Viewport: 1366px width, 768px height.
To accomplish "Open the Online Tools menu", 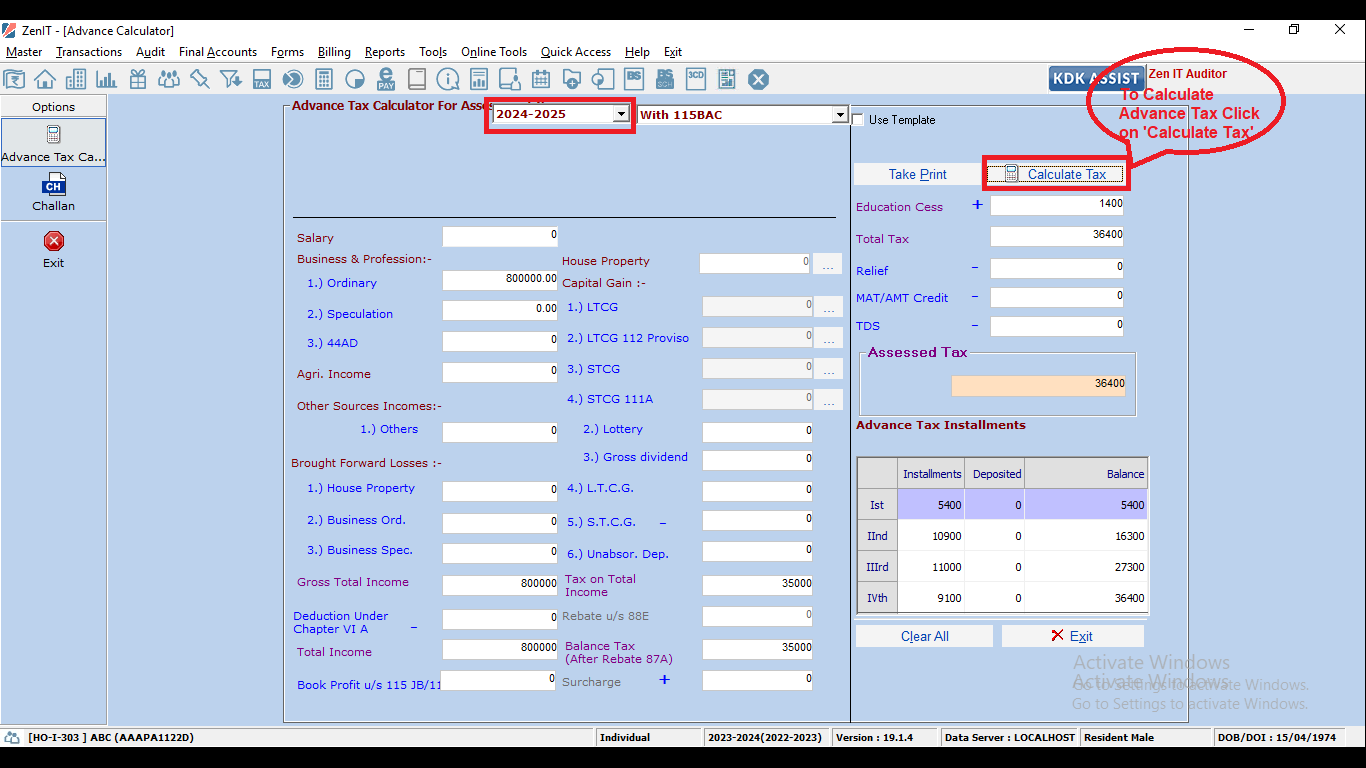I will [x=494, y=52].
